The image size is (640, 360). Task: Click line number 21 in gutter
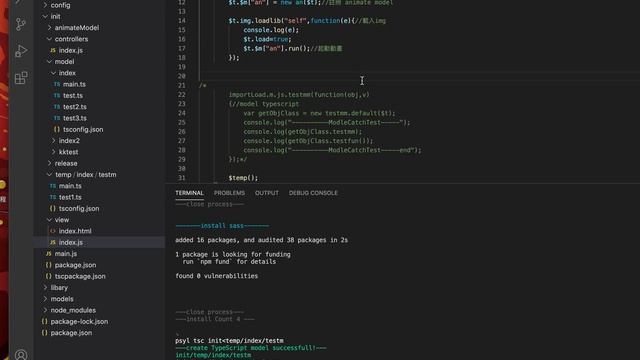click(x=182, y=85)
